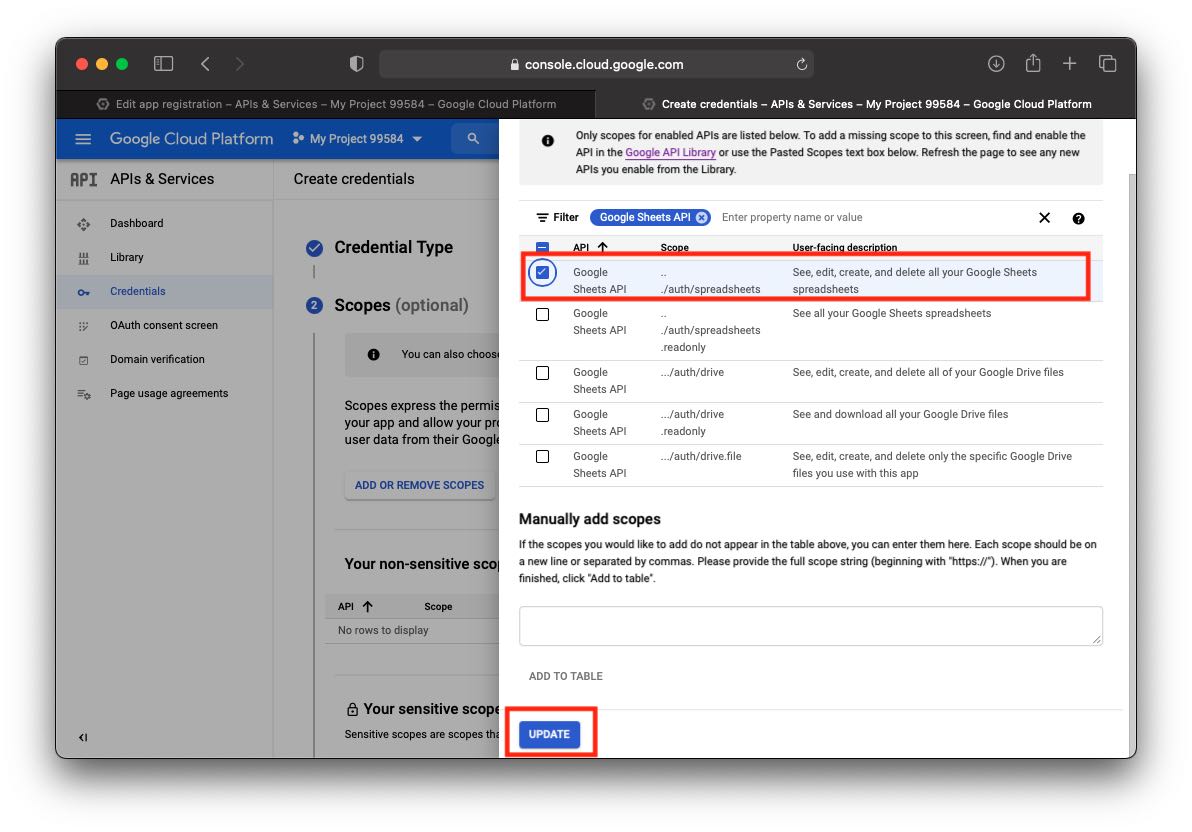1192x832 pixels.
Task: Open Safari privacy shield icon
Action: [357, 64]
